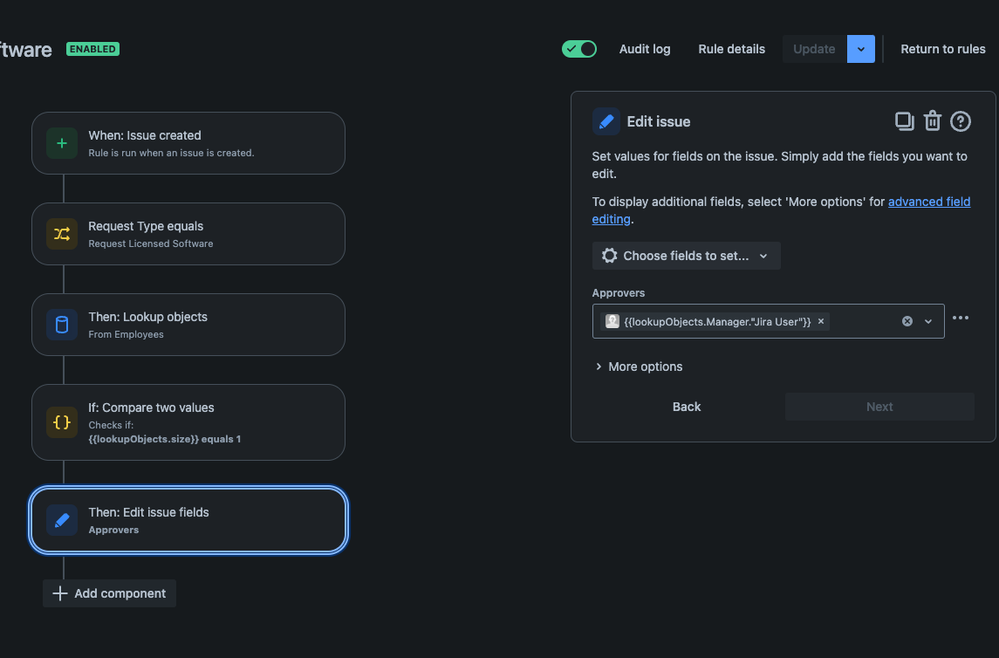Click the Lookup objects database icon
This screenshot has width=999, height=658.
(62, 325)
